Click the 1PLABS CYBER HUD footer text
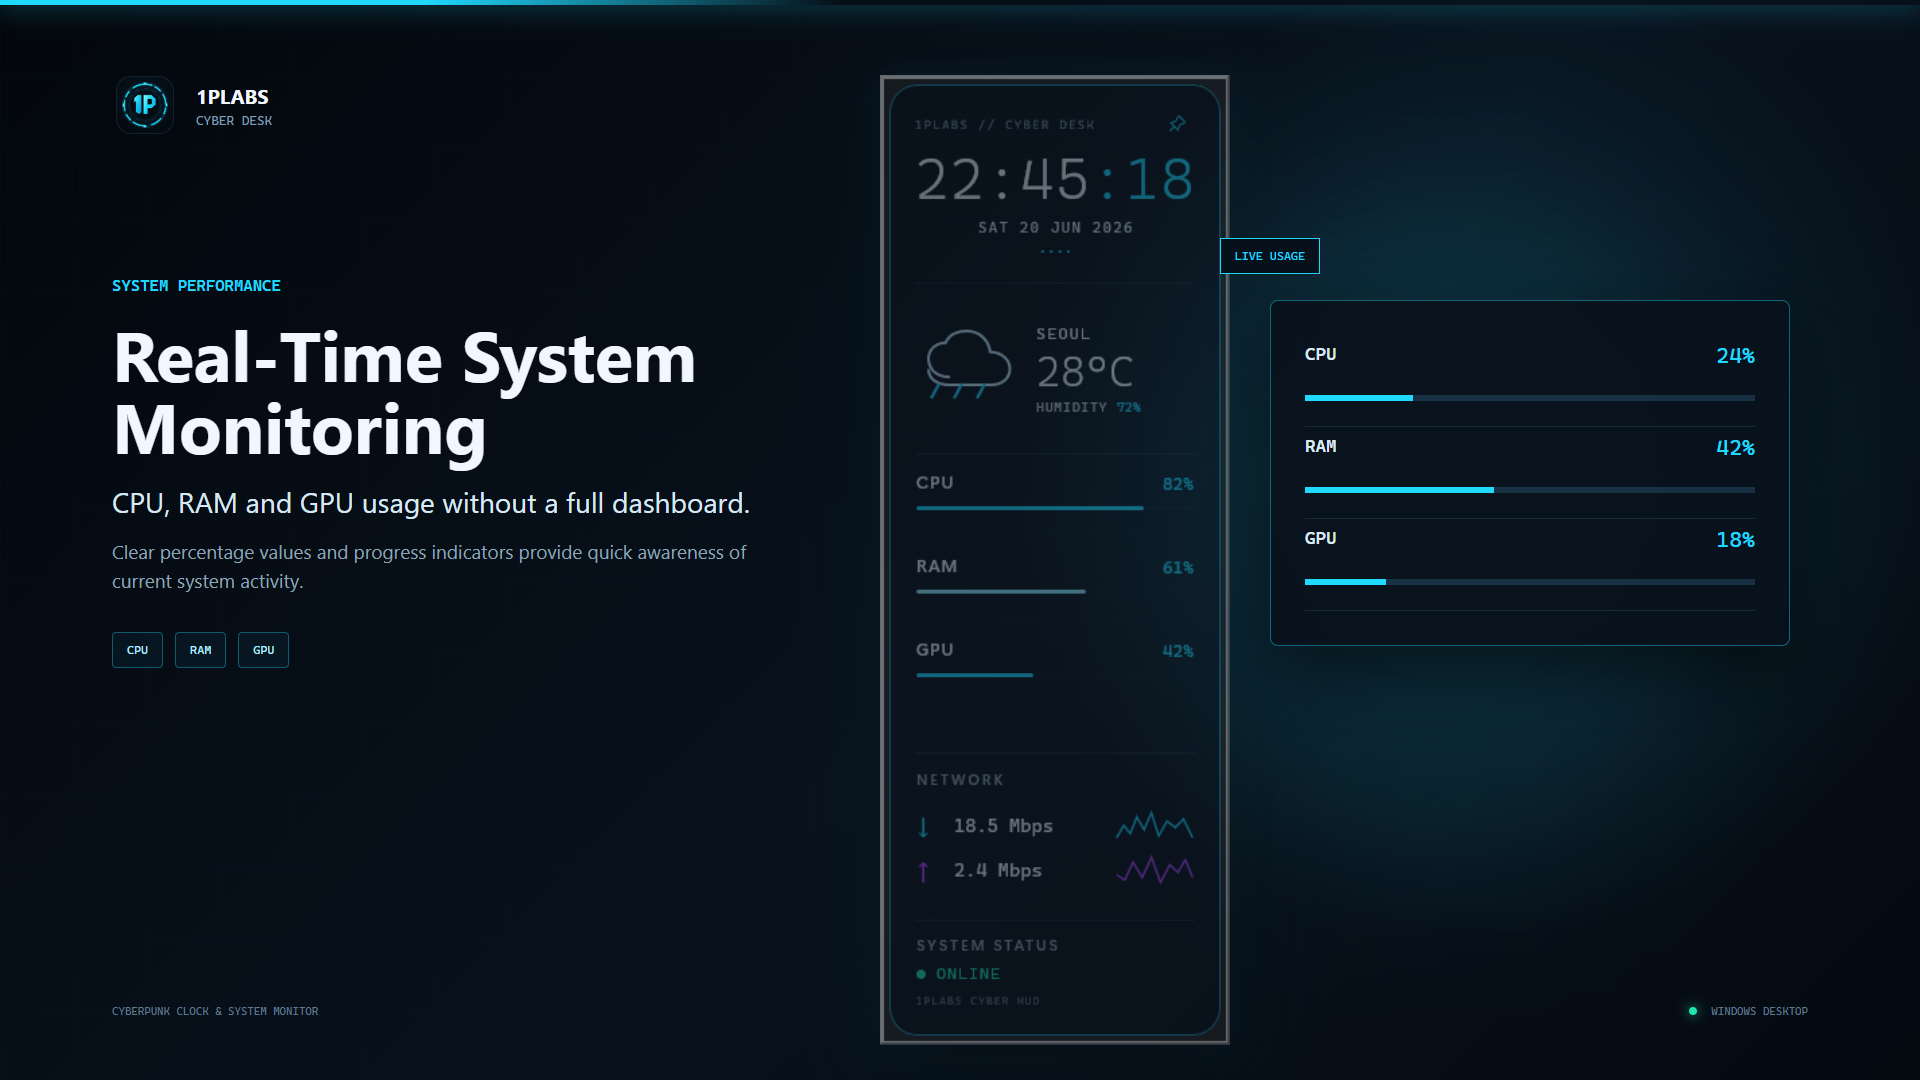1920x1080 pixels. pyautogui.click(x=978, y=1001)
